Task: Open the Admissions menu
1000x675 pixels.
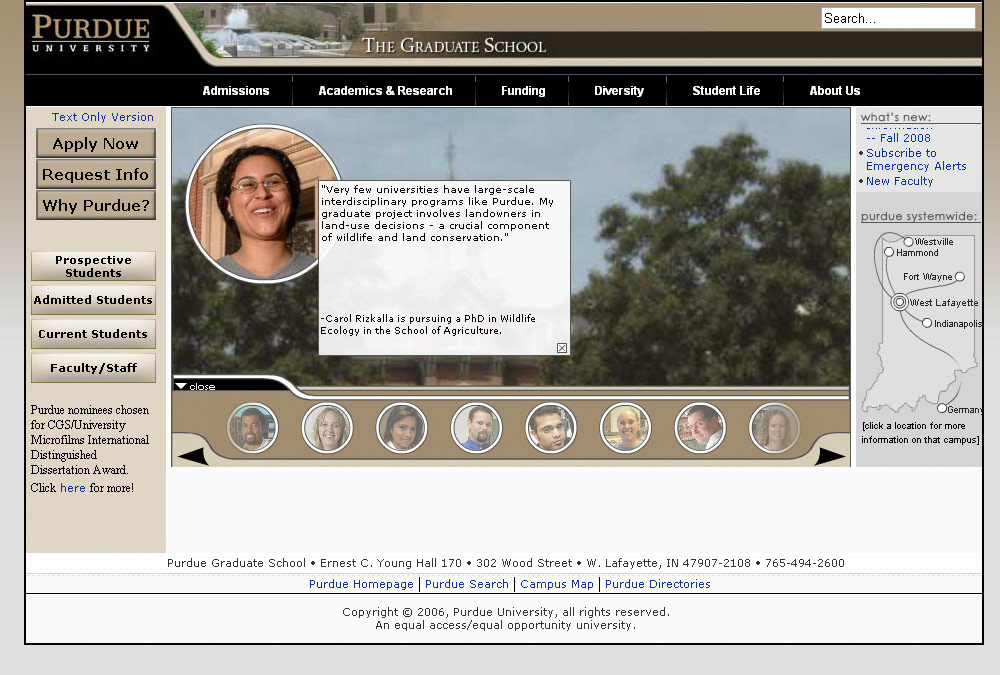Action: (x=236, y=91)
